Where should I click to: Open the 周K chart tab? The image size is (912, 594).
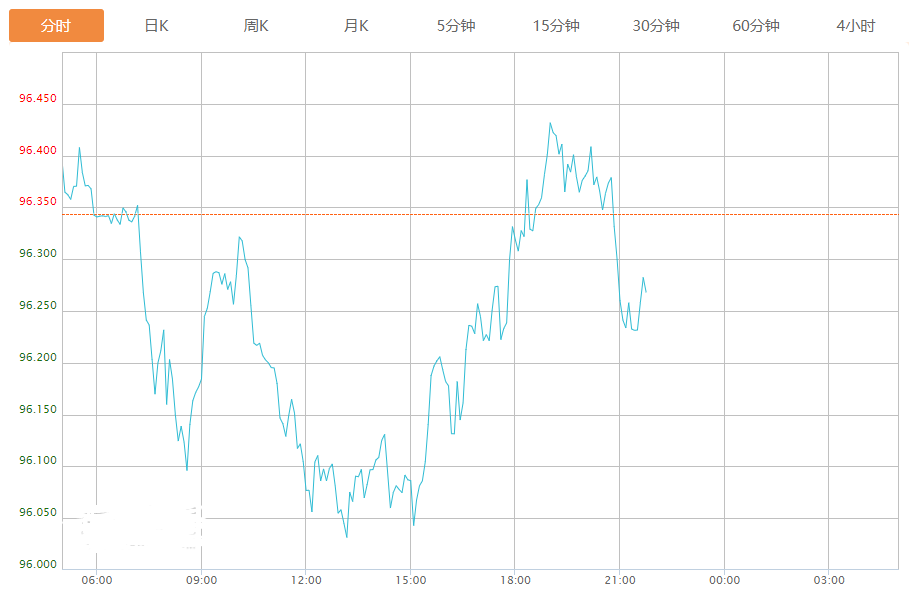(x=256, y=26)
